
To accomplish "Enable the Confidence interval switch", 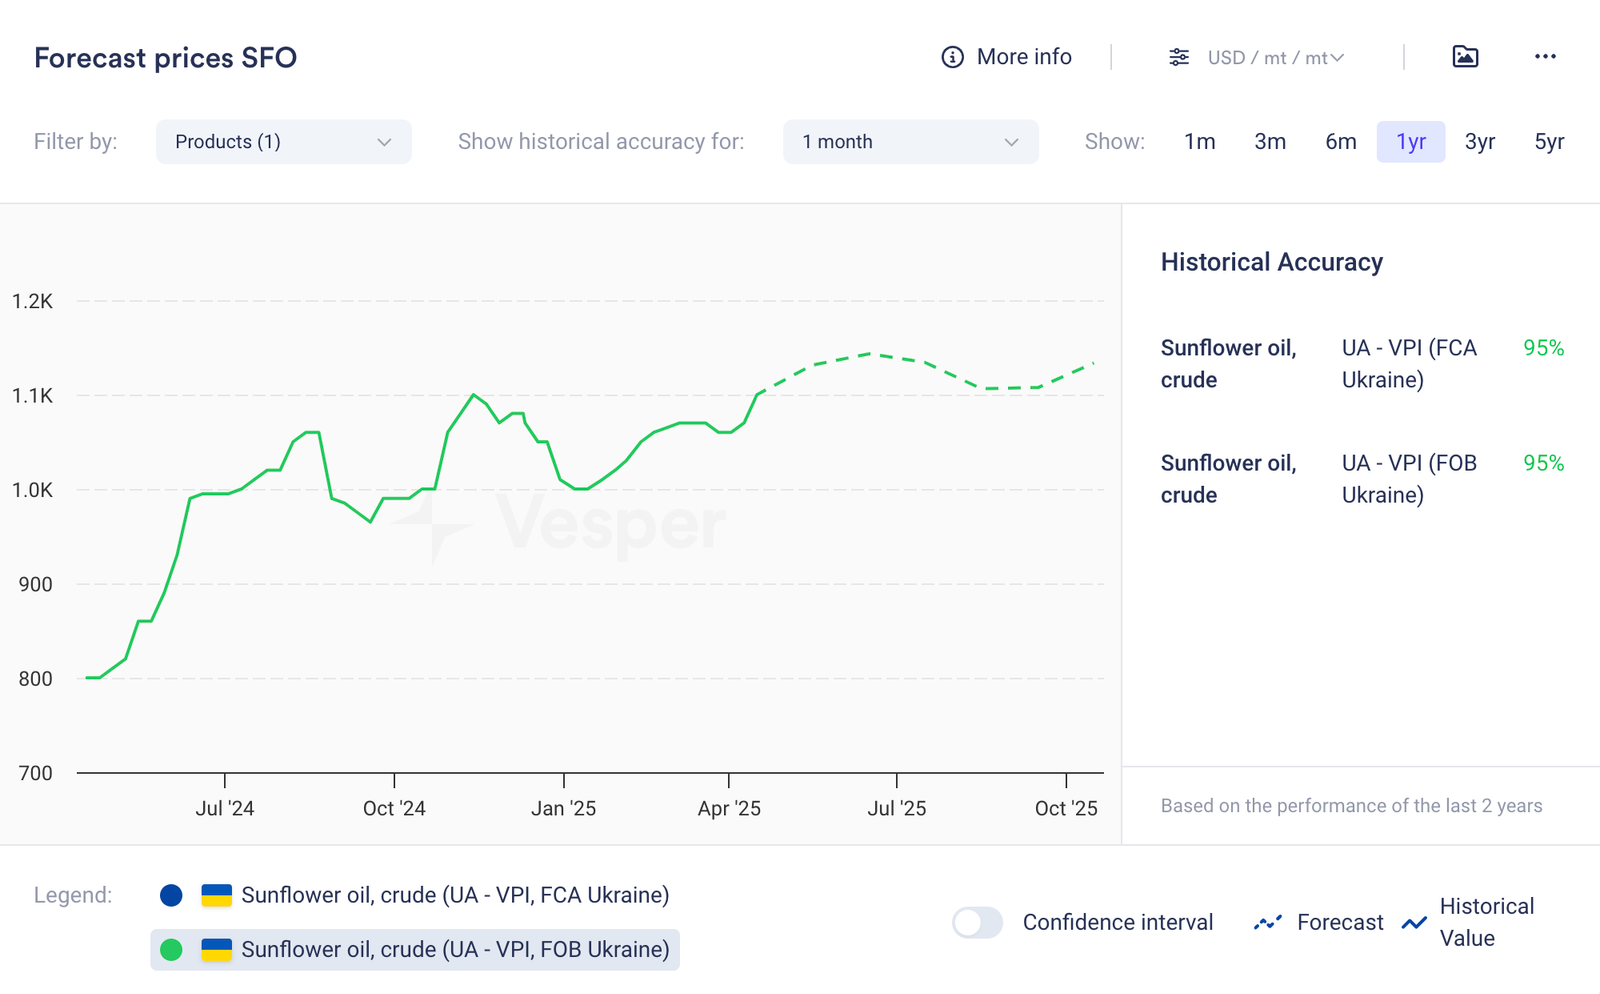I will [x=977, y=922].
